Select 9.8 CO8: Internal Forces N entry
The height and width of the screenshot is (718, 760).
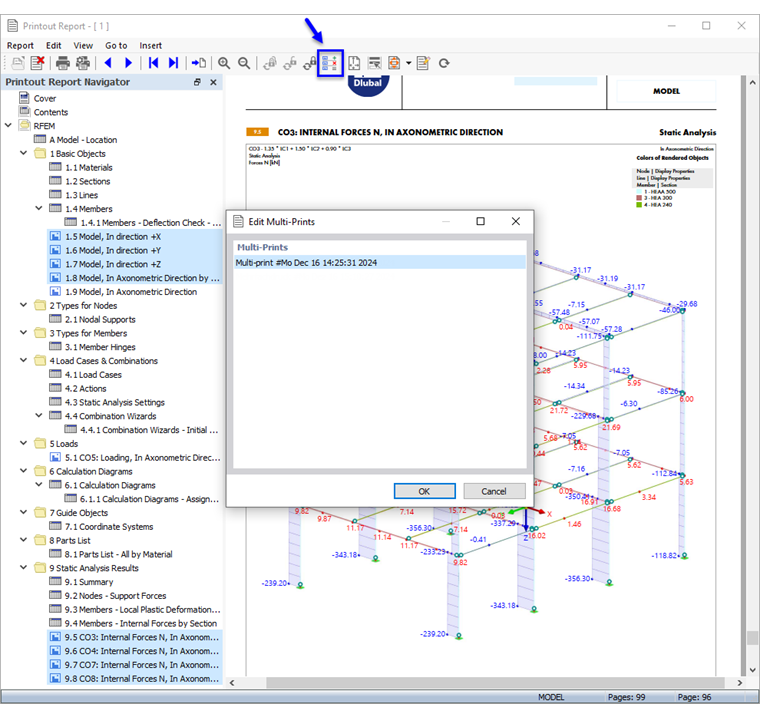pyautogui.click(x=142, y=679)
